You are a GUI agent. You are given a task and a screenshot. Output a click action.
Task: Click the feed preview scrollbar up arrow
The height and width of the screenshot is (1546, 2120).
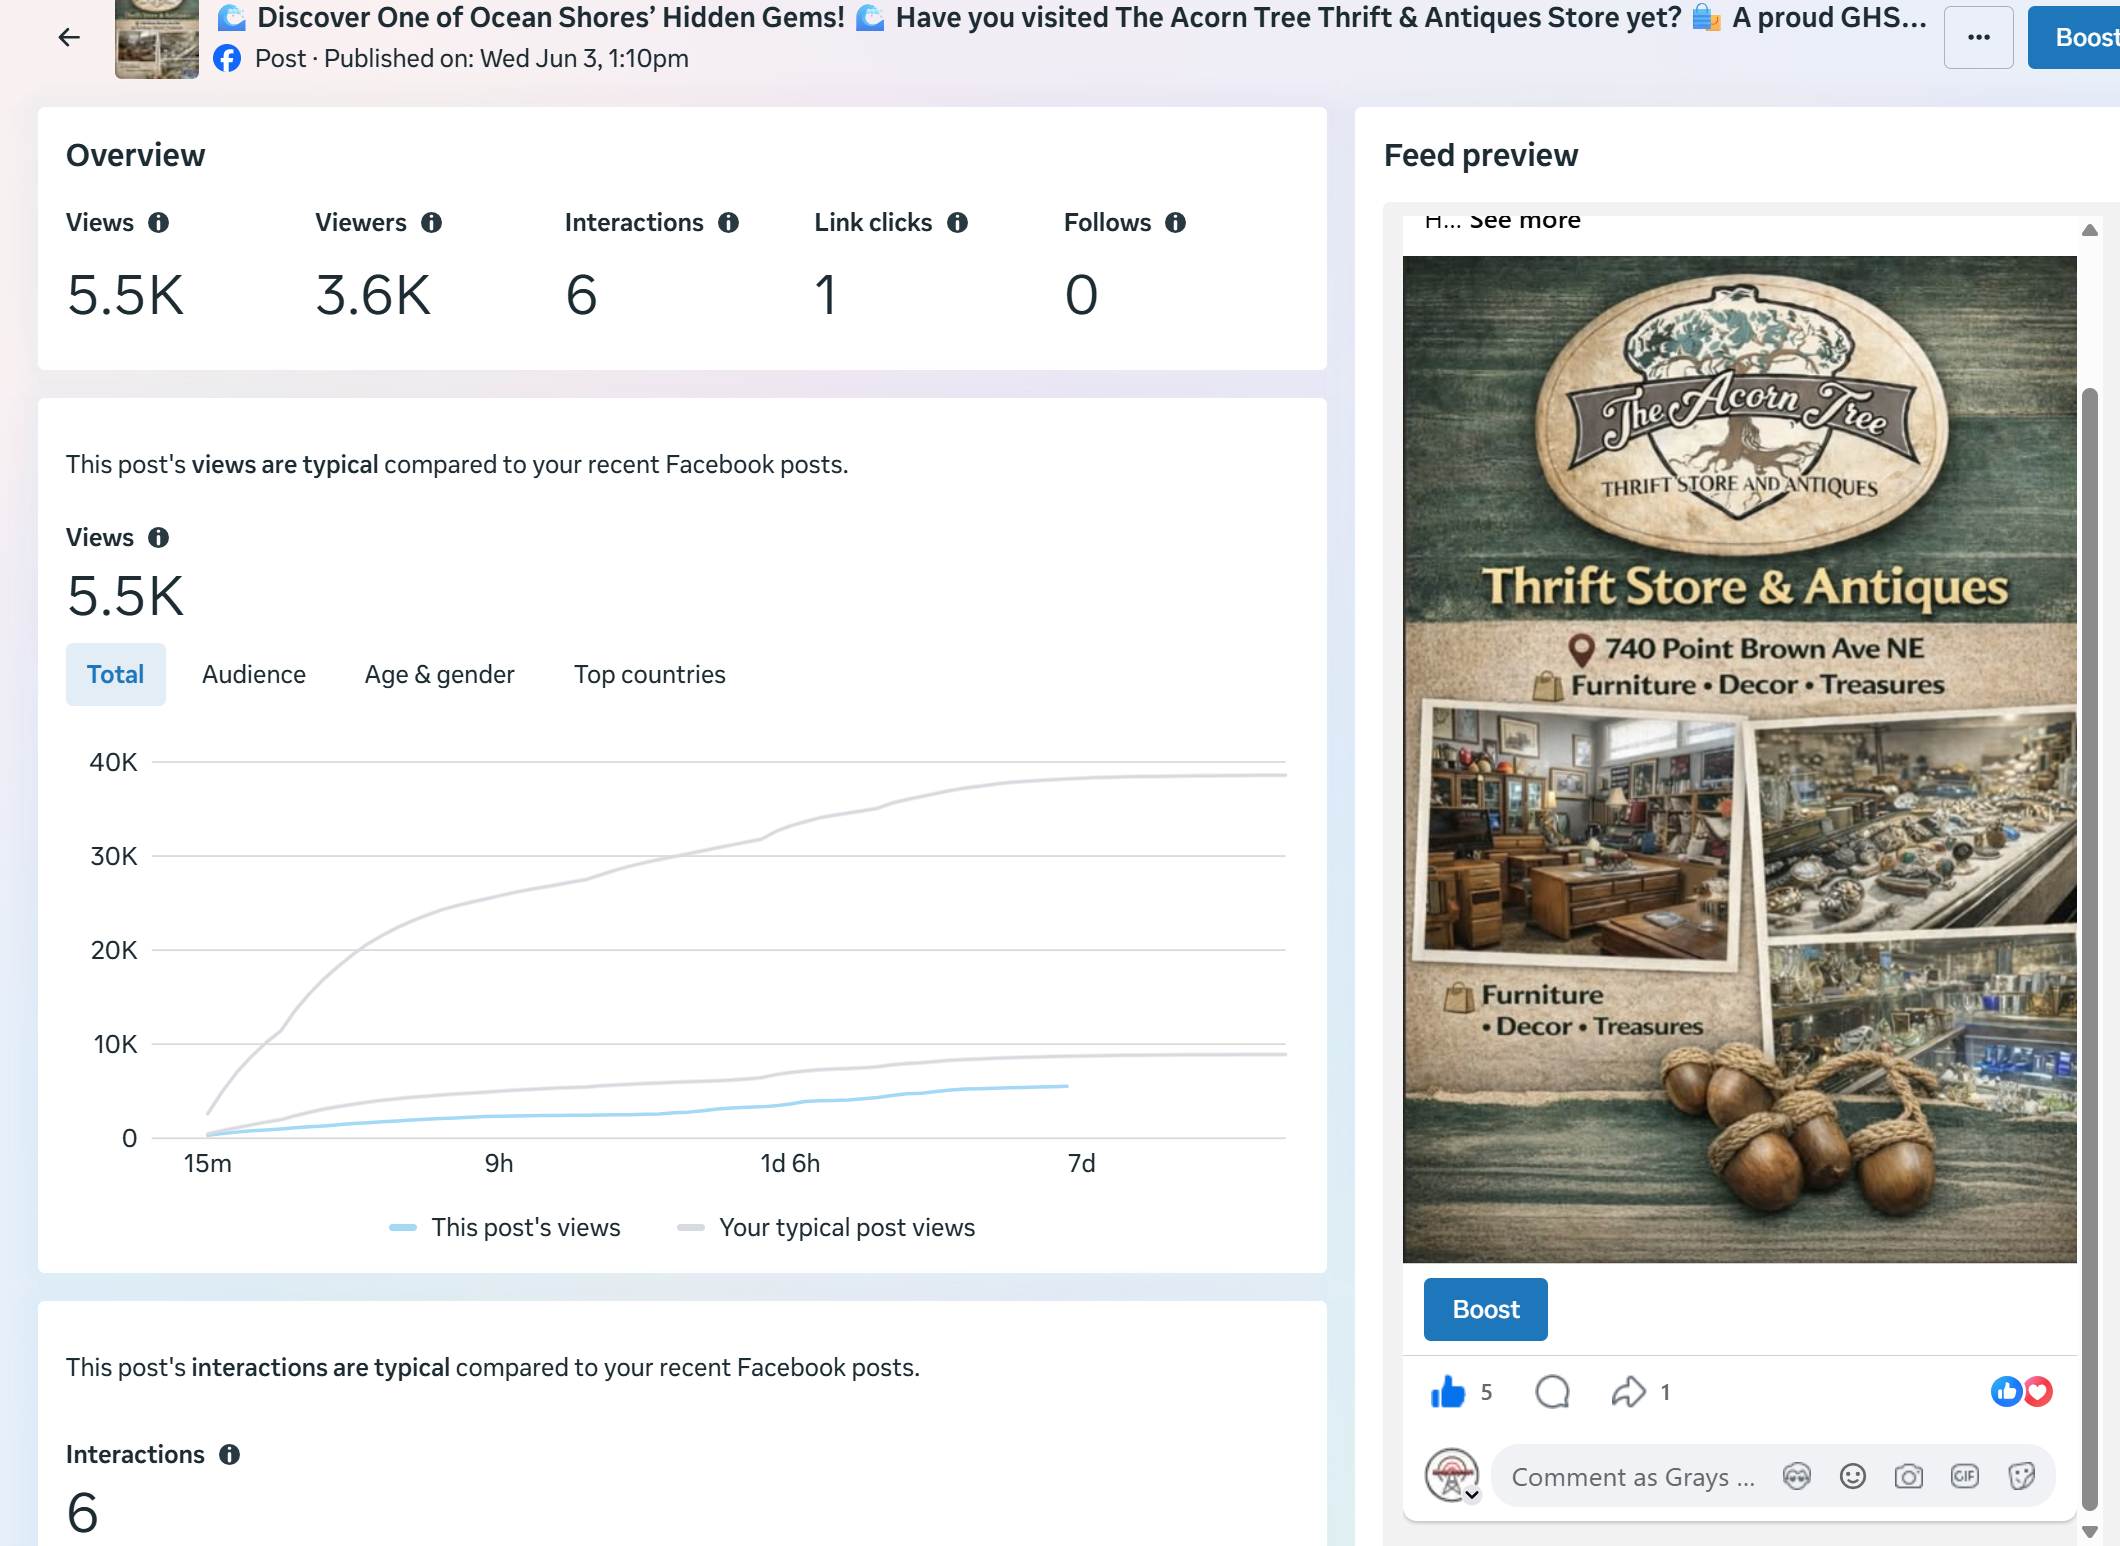pyautogui.click(x=2089, y=230)
